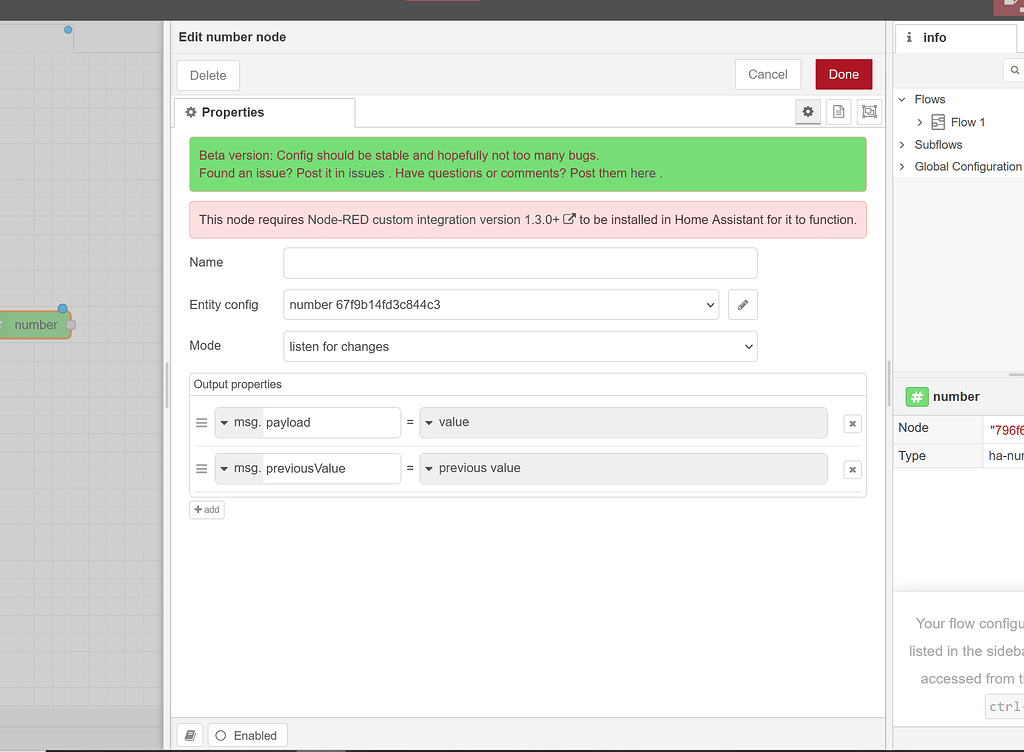Screen dimensions: 1024x752
Task: Remove the msg.previousValue output property row
Action: [x=851, y=468]
